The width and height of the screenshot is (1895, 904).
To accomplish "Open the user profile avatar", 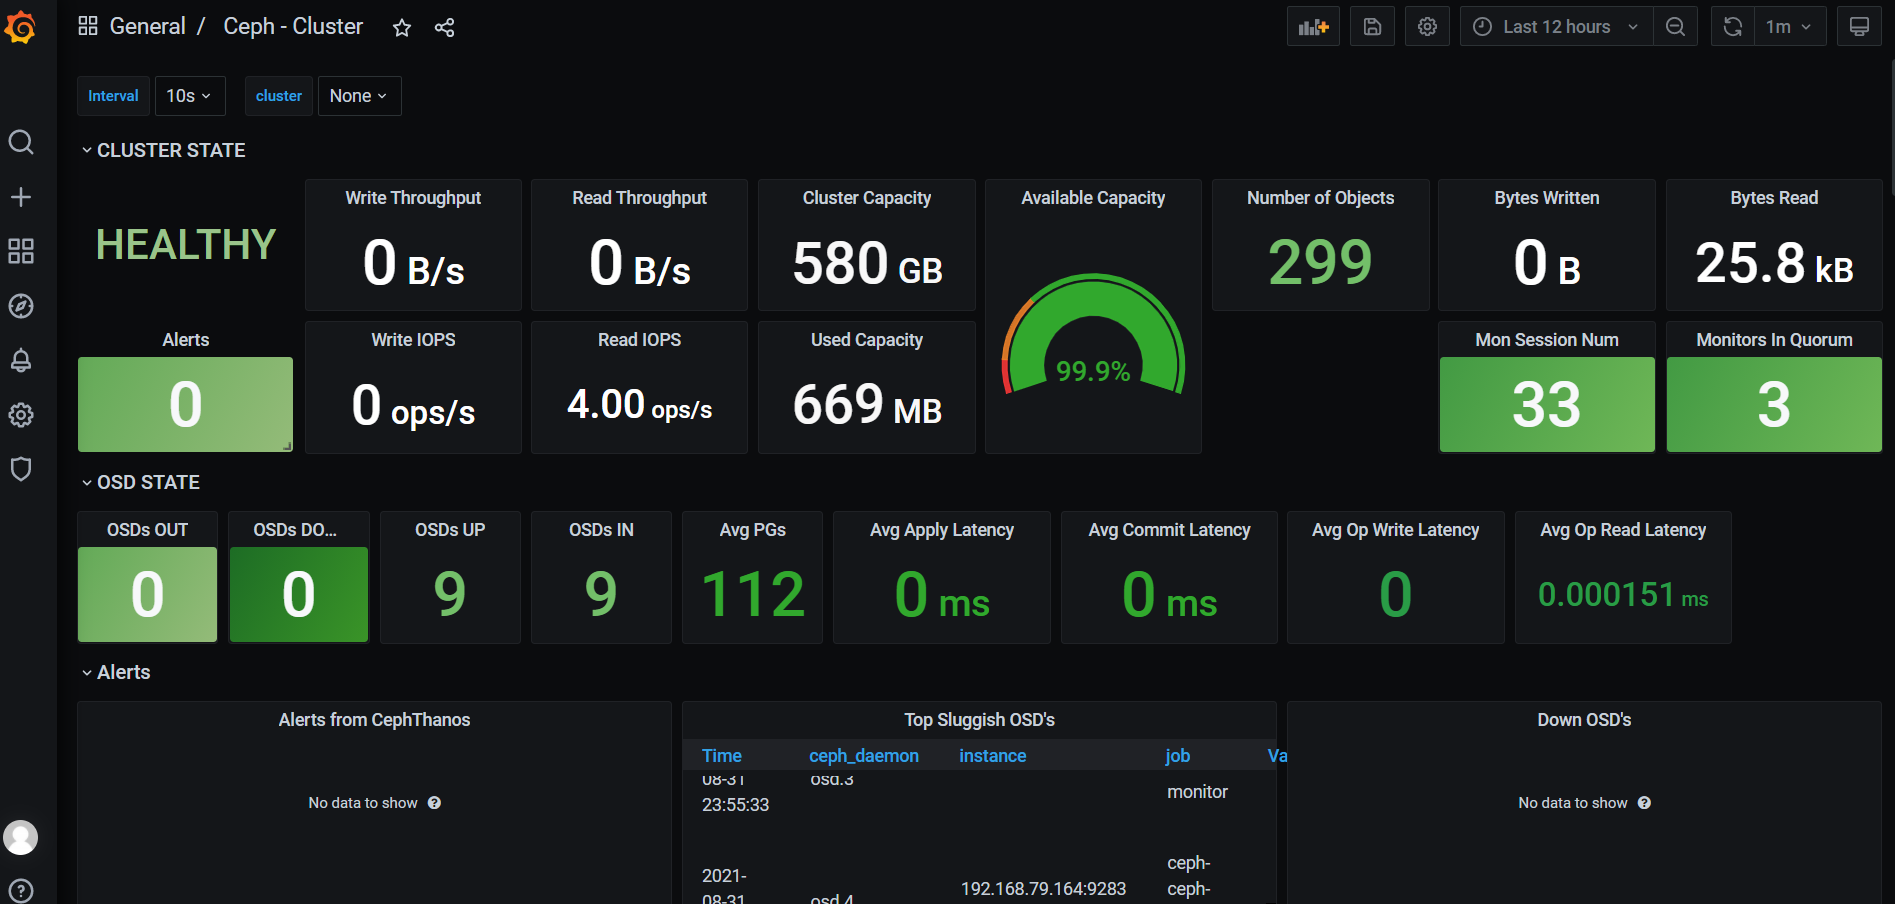I will (21, 837).
